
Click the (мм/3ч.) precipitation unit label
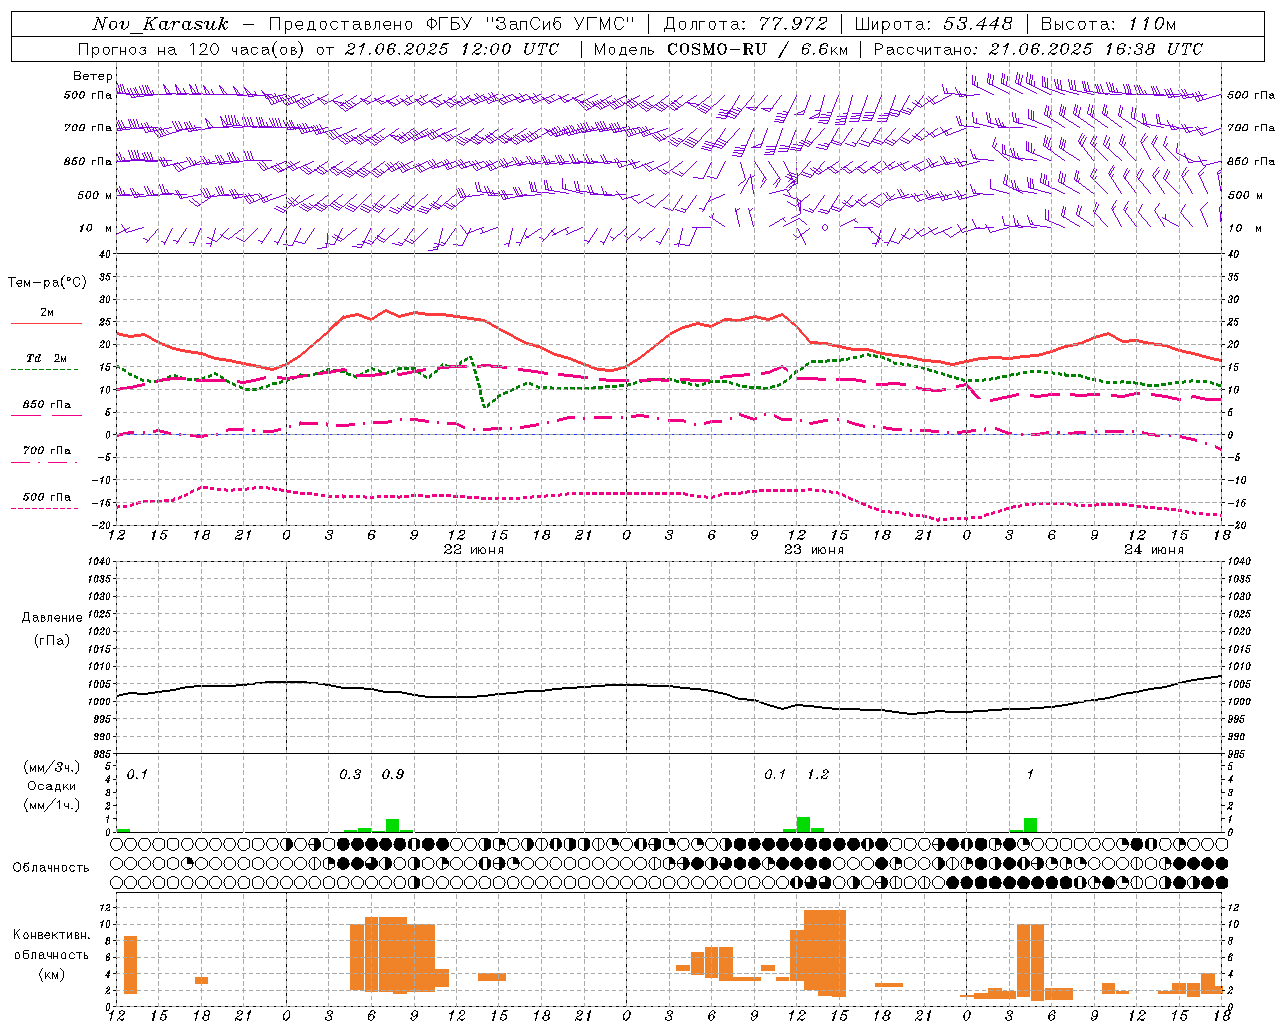51,767
